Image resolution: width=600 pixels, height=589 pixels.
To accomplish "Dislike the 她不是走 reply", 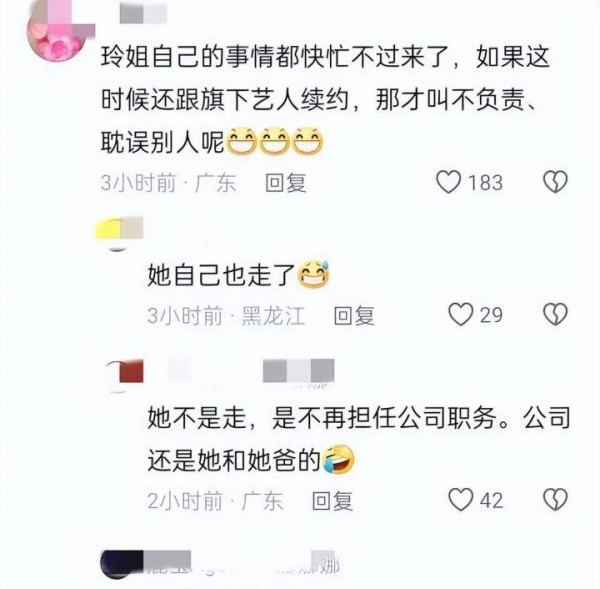I will coord(555,500).
